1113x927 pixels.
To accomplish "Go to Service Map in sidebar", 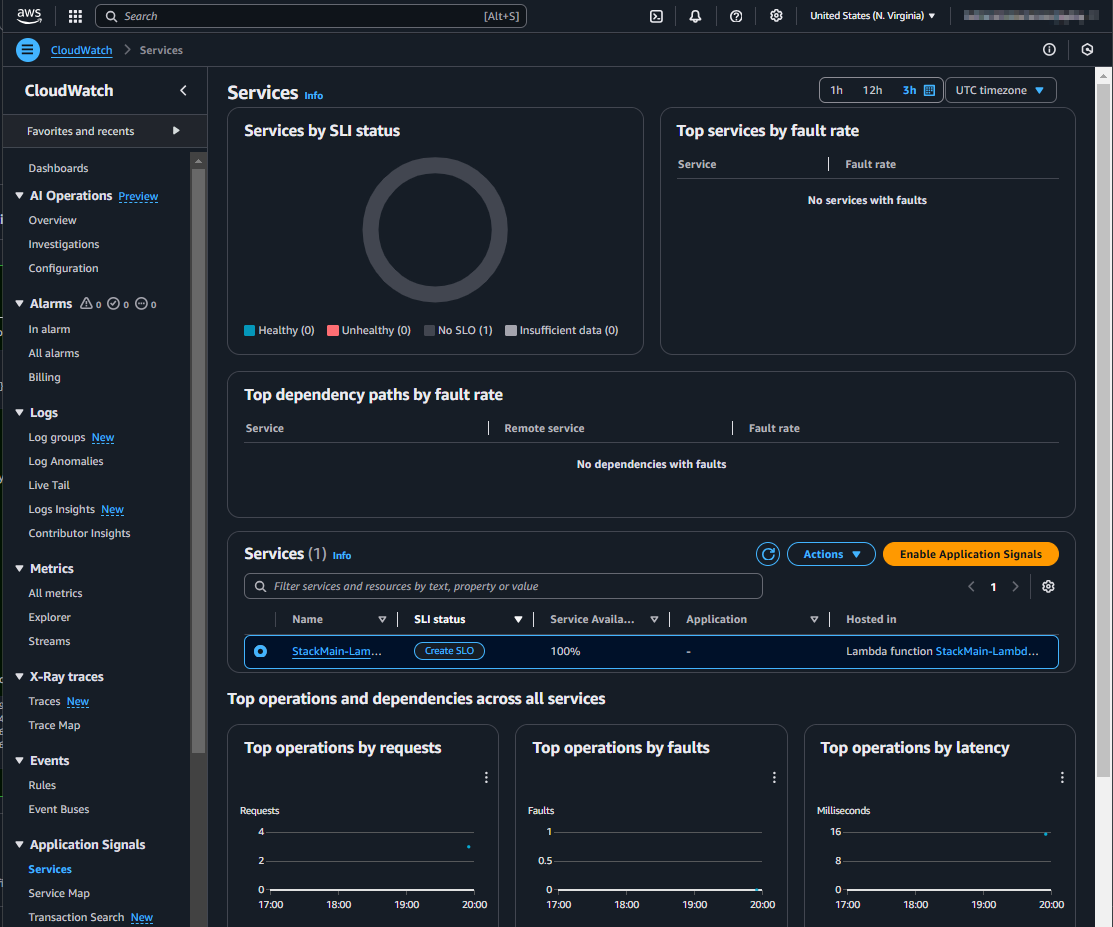I will [59, 893].
